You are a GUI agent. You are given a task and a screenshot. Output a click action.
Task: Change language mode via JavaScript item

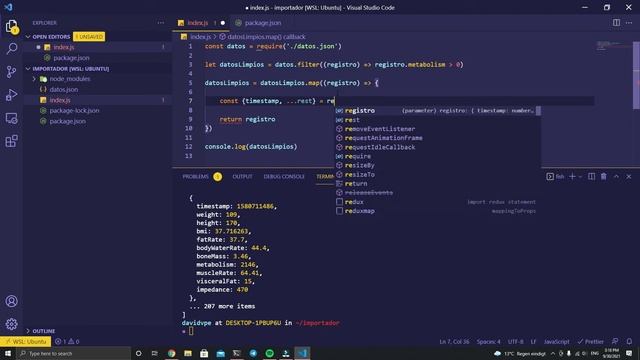click(556, 342)
